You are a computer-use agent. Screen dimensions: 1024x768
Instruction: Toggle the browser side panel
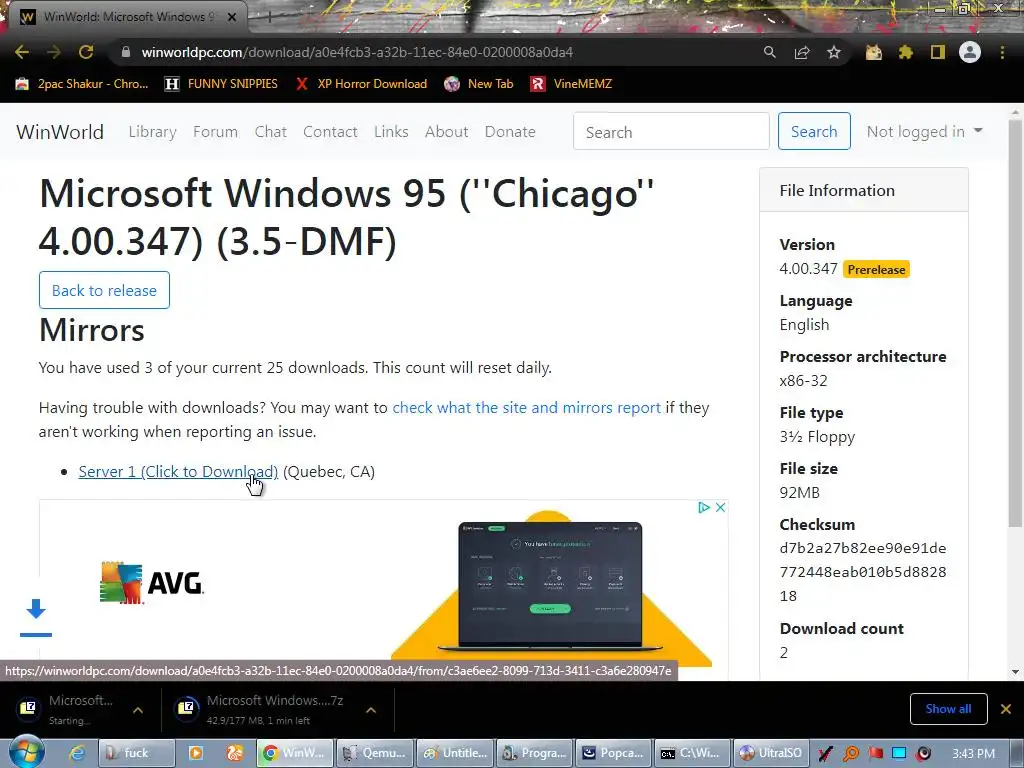938,52
